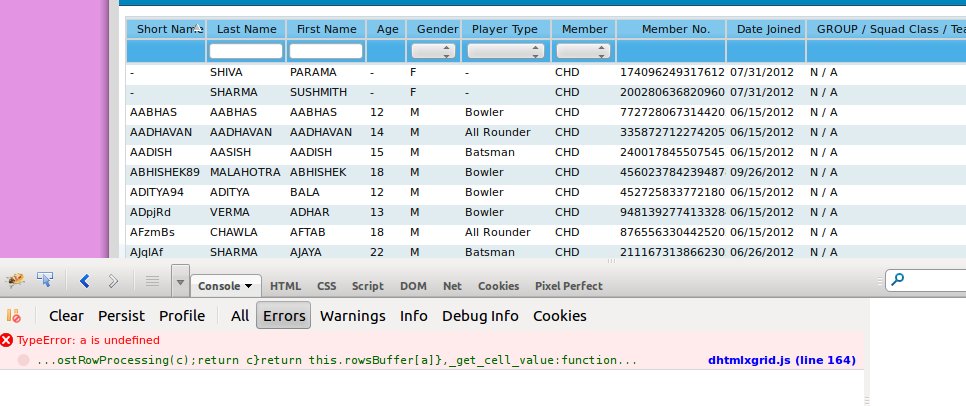Click the Clear console button
The height and width of the screenshot is (406, 966).
tap(66, 315)
